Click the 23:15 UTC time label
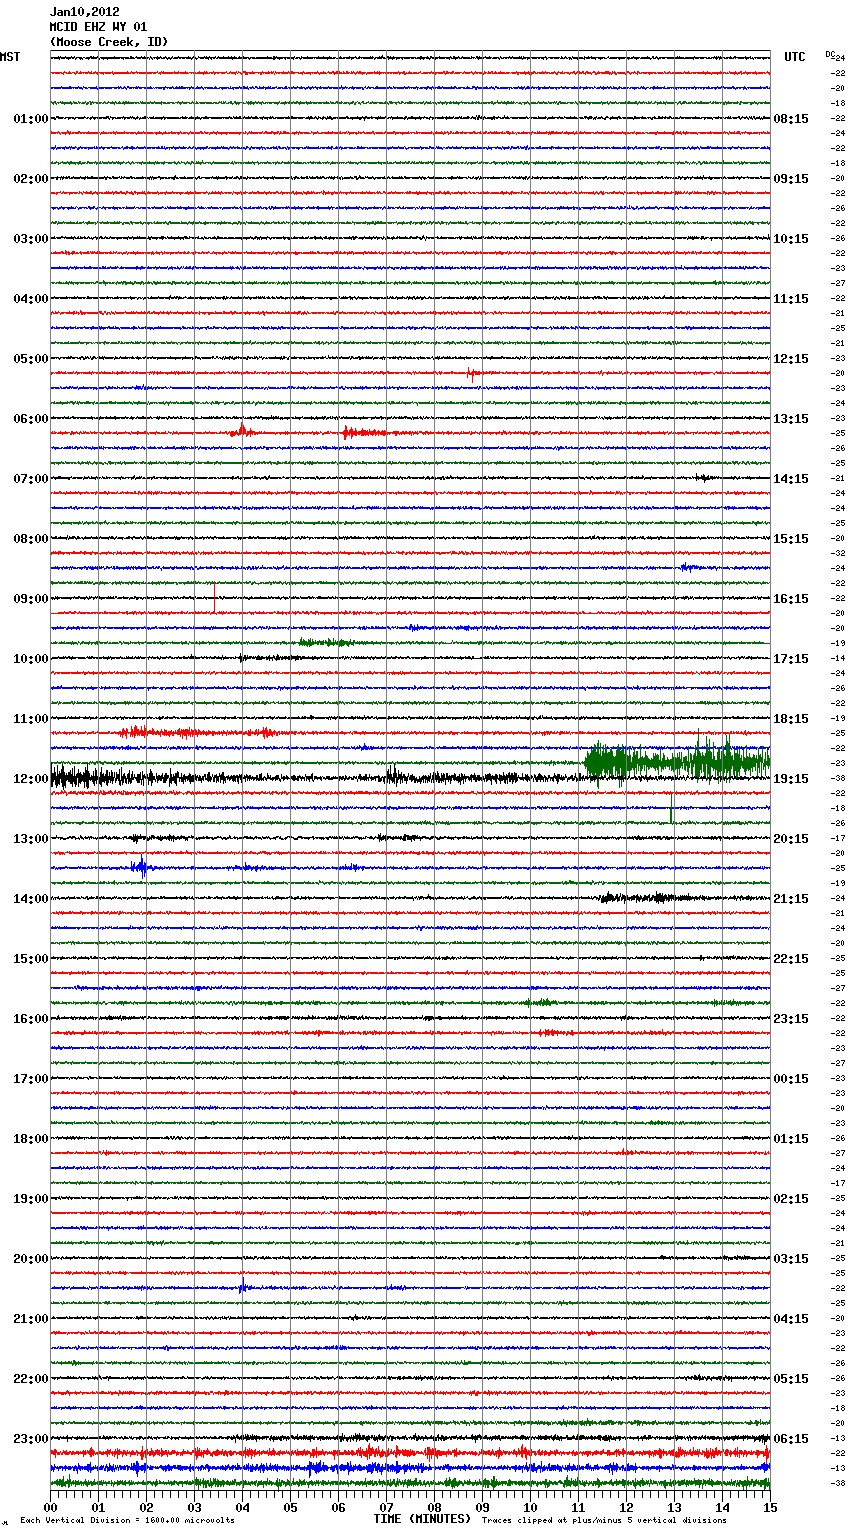The width and height of the screenshot is (850, 1534). (791, 1019)
